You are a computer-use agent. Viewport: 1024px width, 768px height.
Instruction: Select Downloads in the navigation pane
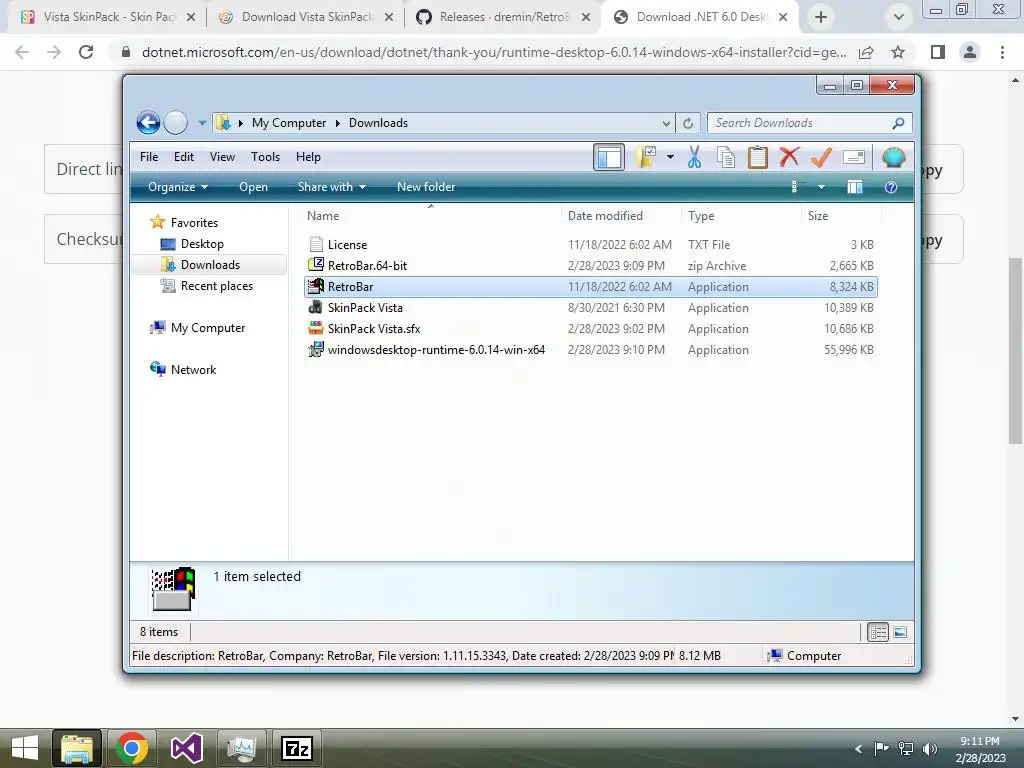(210, 264)
